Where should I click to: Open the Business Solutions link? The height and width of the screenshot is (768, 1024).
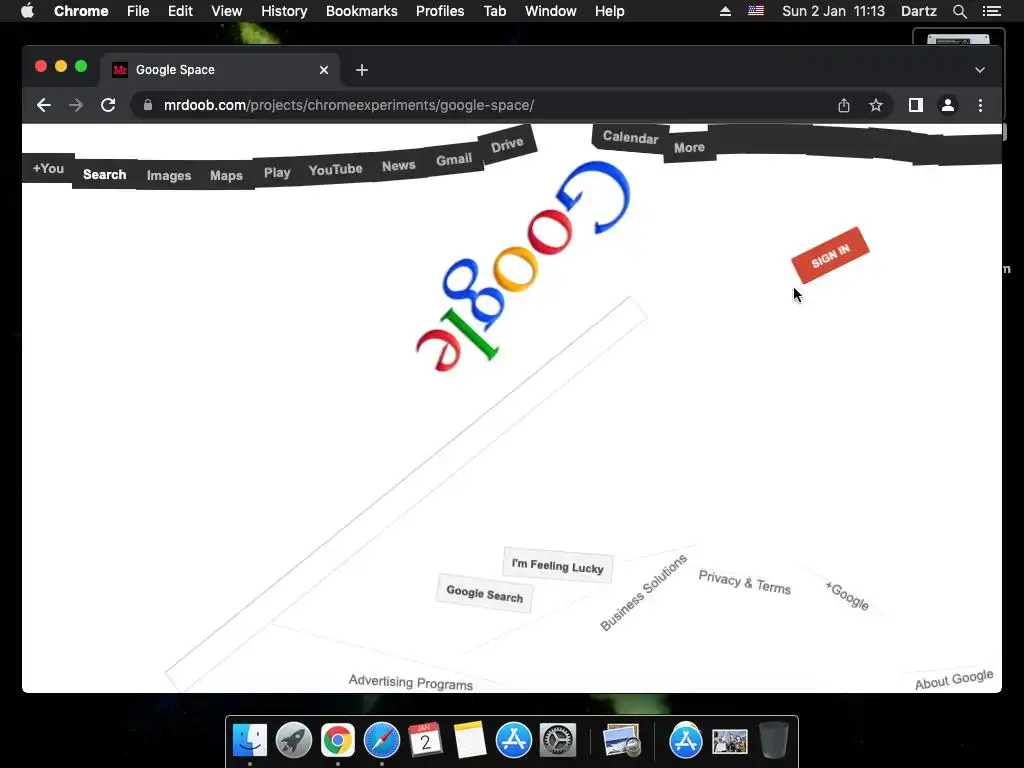point(643,592)
